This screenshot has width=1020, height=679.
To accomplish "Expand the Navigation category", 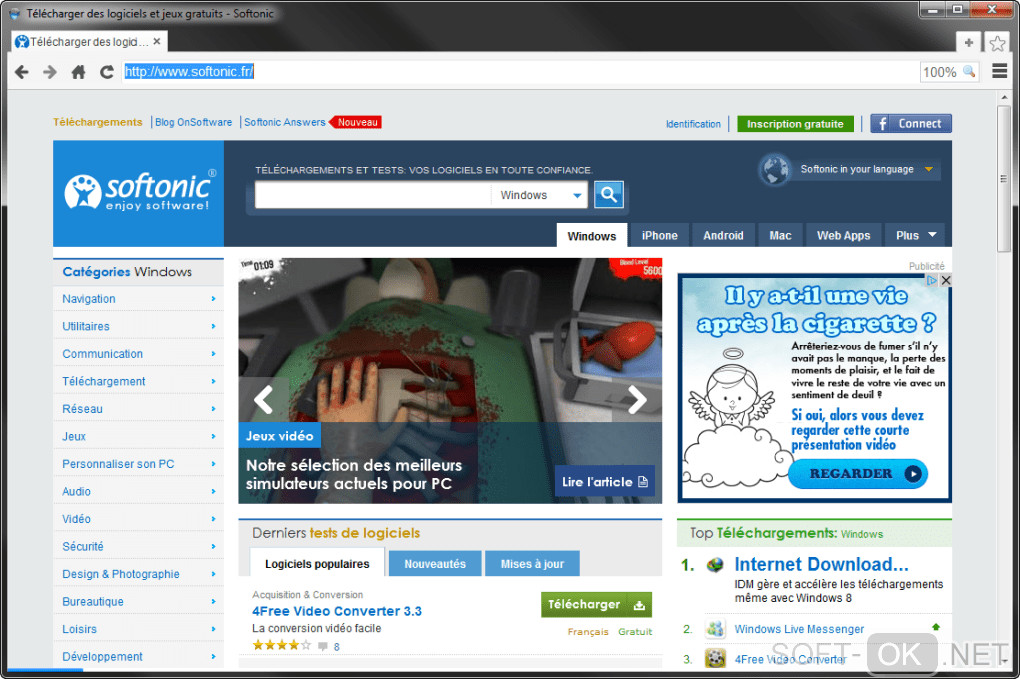I will (213, 299).
